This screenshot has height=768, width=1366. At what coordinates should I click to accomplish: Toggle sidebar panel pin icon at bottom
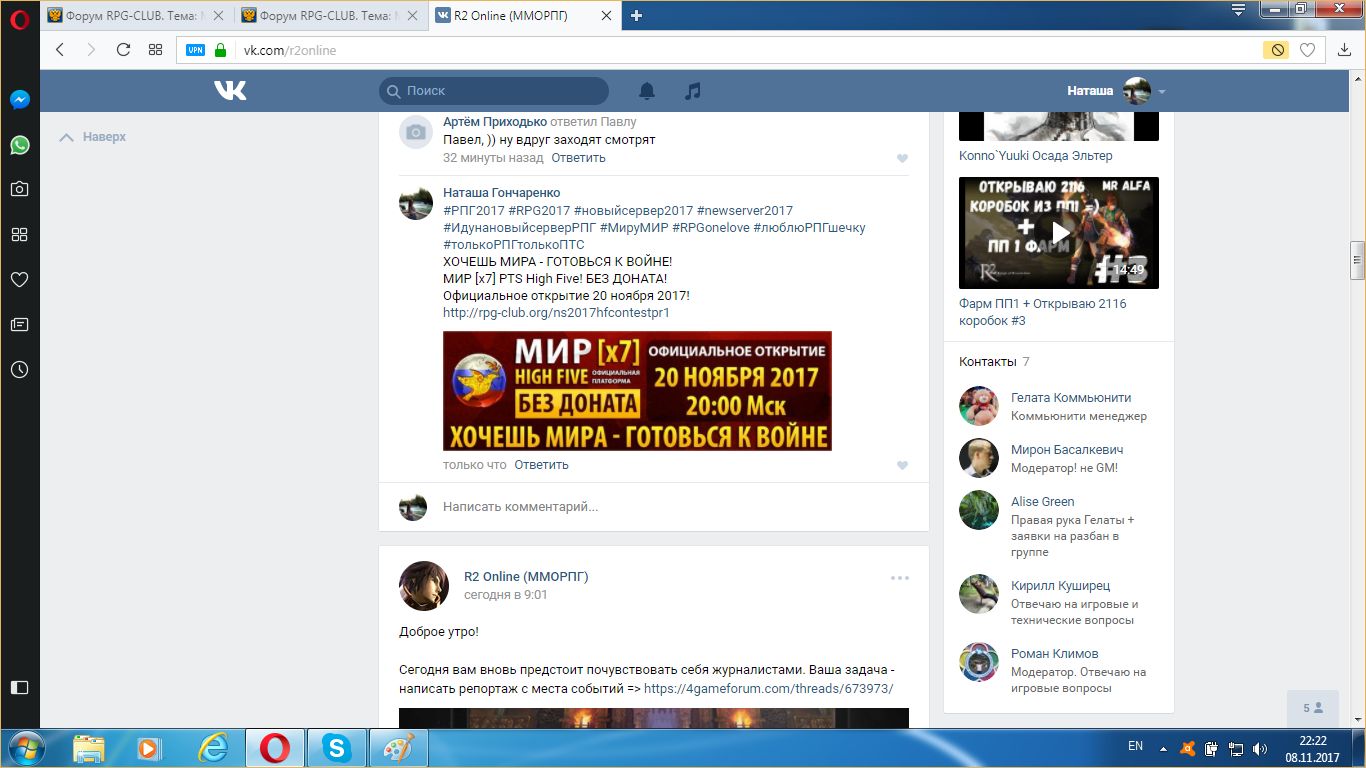tap(19, 687)
